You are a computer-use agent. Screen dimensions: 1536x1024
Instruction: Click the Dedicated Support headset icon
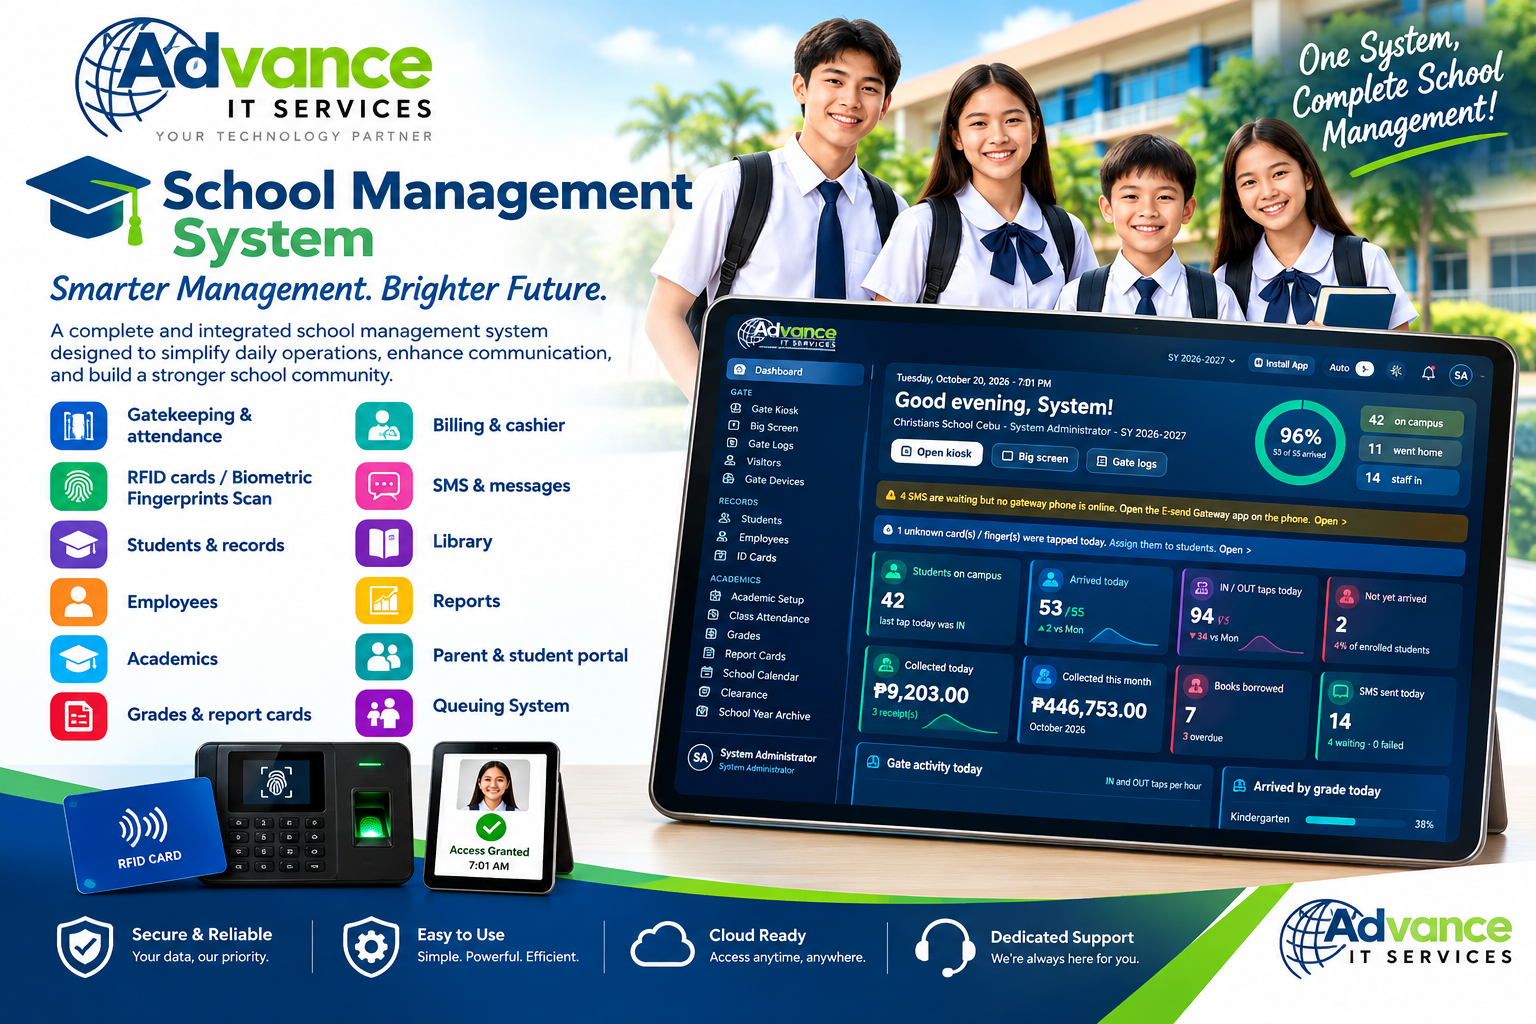945,946
